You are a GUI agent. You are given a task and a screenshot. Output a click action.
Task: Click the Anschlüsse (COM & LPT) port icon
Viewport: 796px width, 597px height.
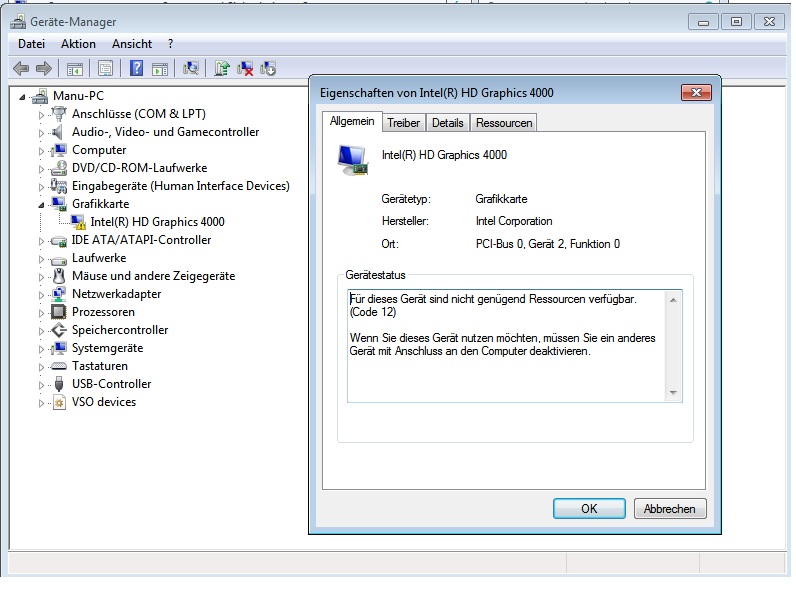pyautogui.click(x=59, y=114)
